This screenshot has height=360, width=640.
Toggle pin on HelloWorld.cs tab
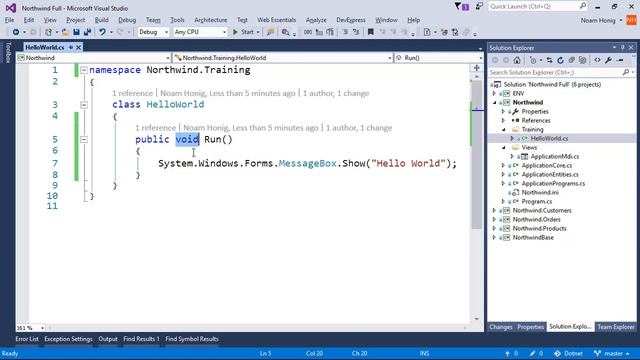(71, 47)
